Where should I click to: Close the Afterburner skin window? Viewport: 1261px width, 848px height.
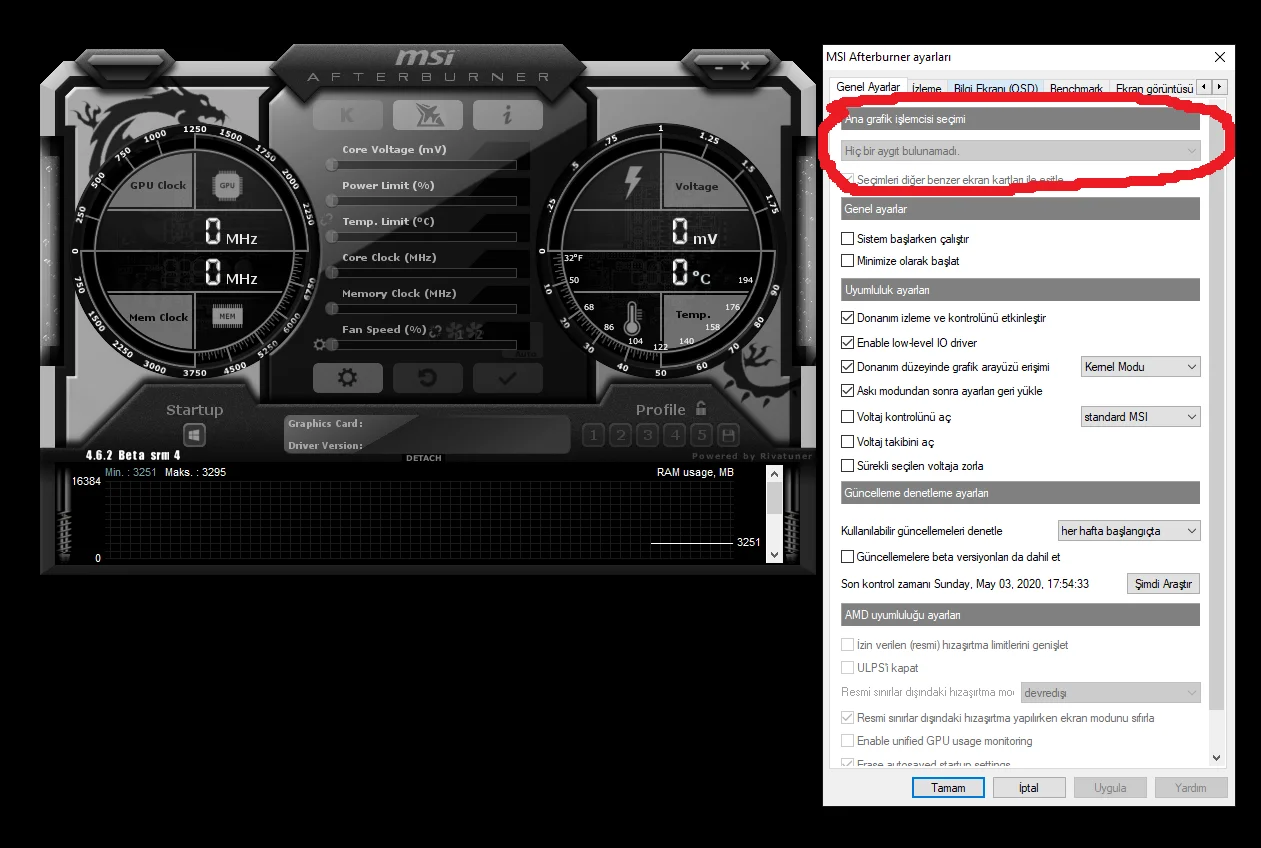[x=745, y=66]
